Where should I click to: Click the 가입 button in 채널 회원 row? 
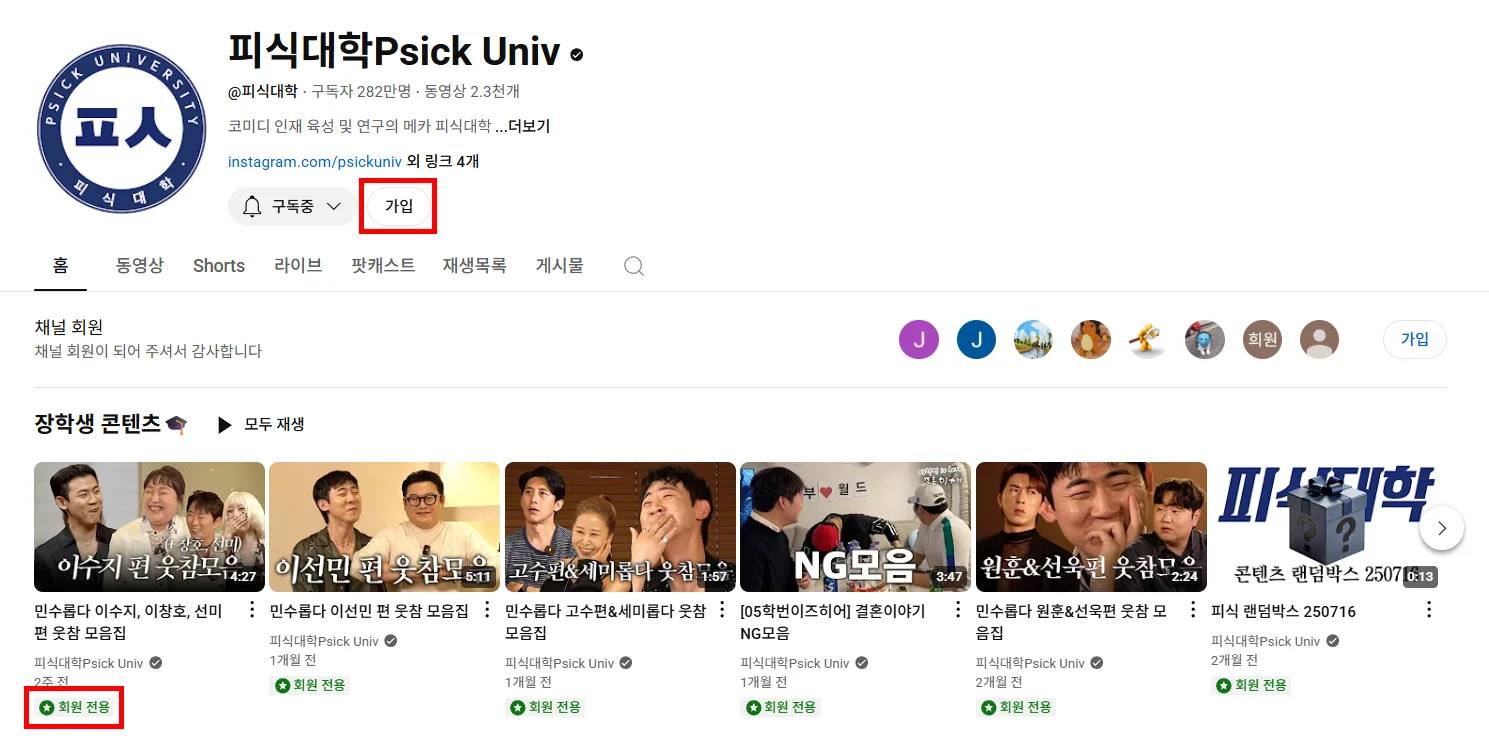tap(1415, 340)
